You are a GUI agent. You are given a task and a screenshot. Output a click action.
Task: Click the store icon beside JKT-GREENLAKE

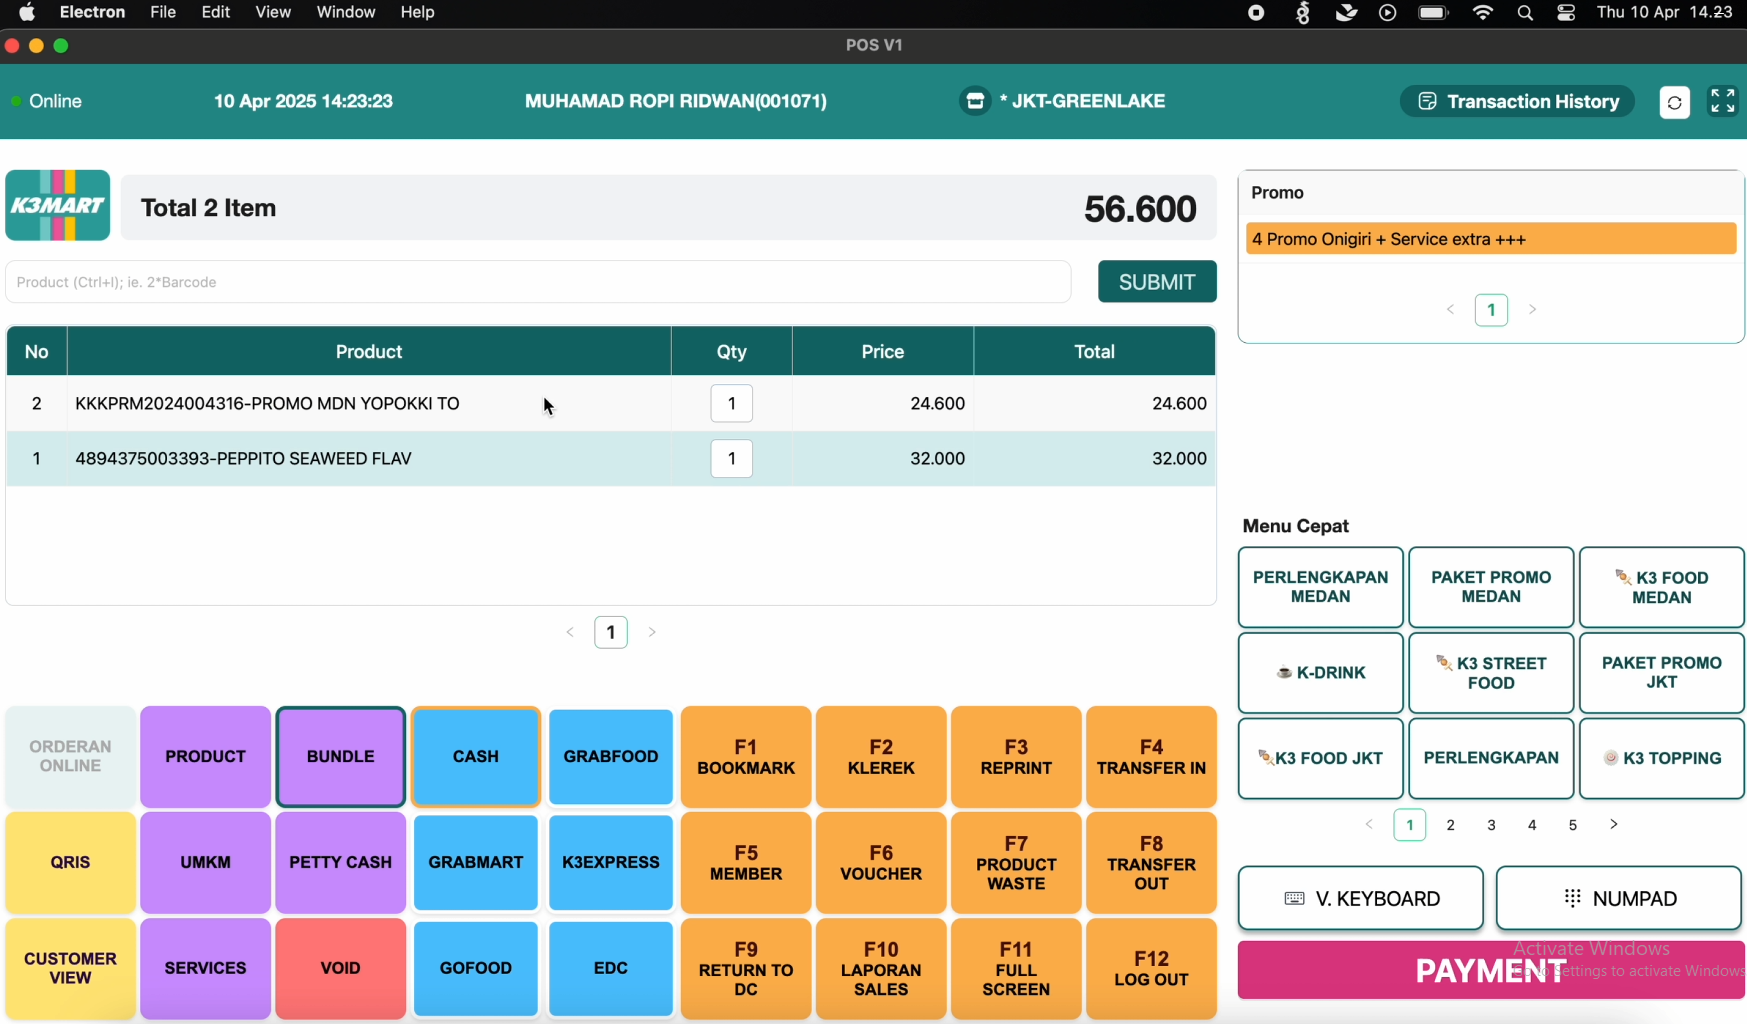(x=975, y=101)
